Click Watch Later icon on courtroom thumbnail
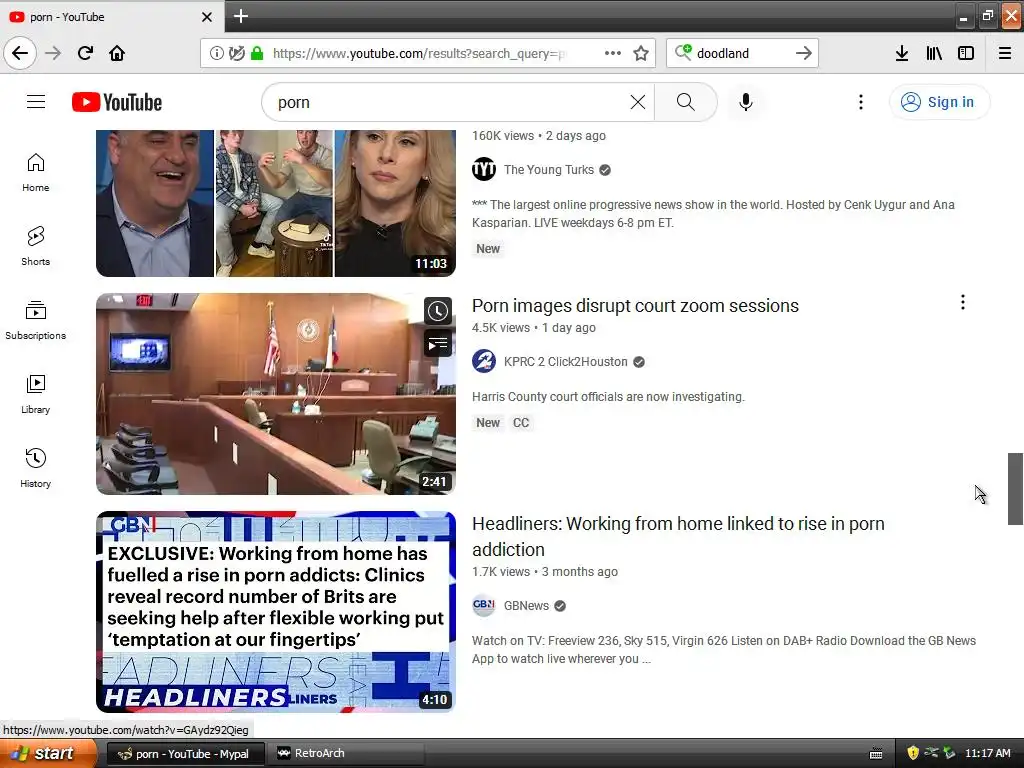Image resolution: width=1024 pixels, height=768 pixels. coord(438,311)
